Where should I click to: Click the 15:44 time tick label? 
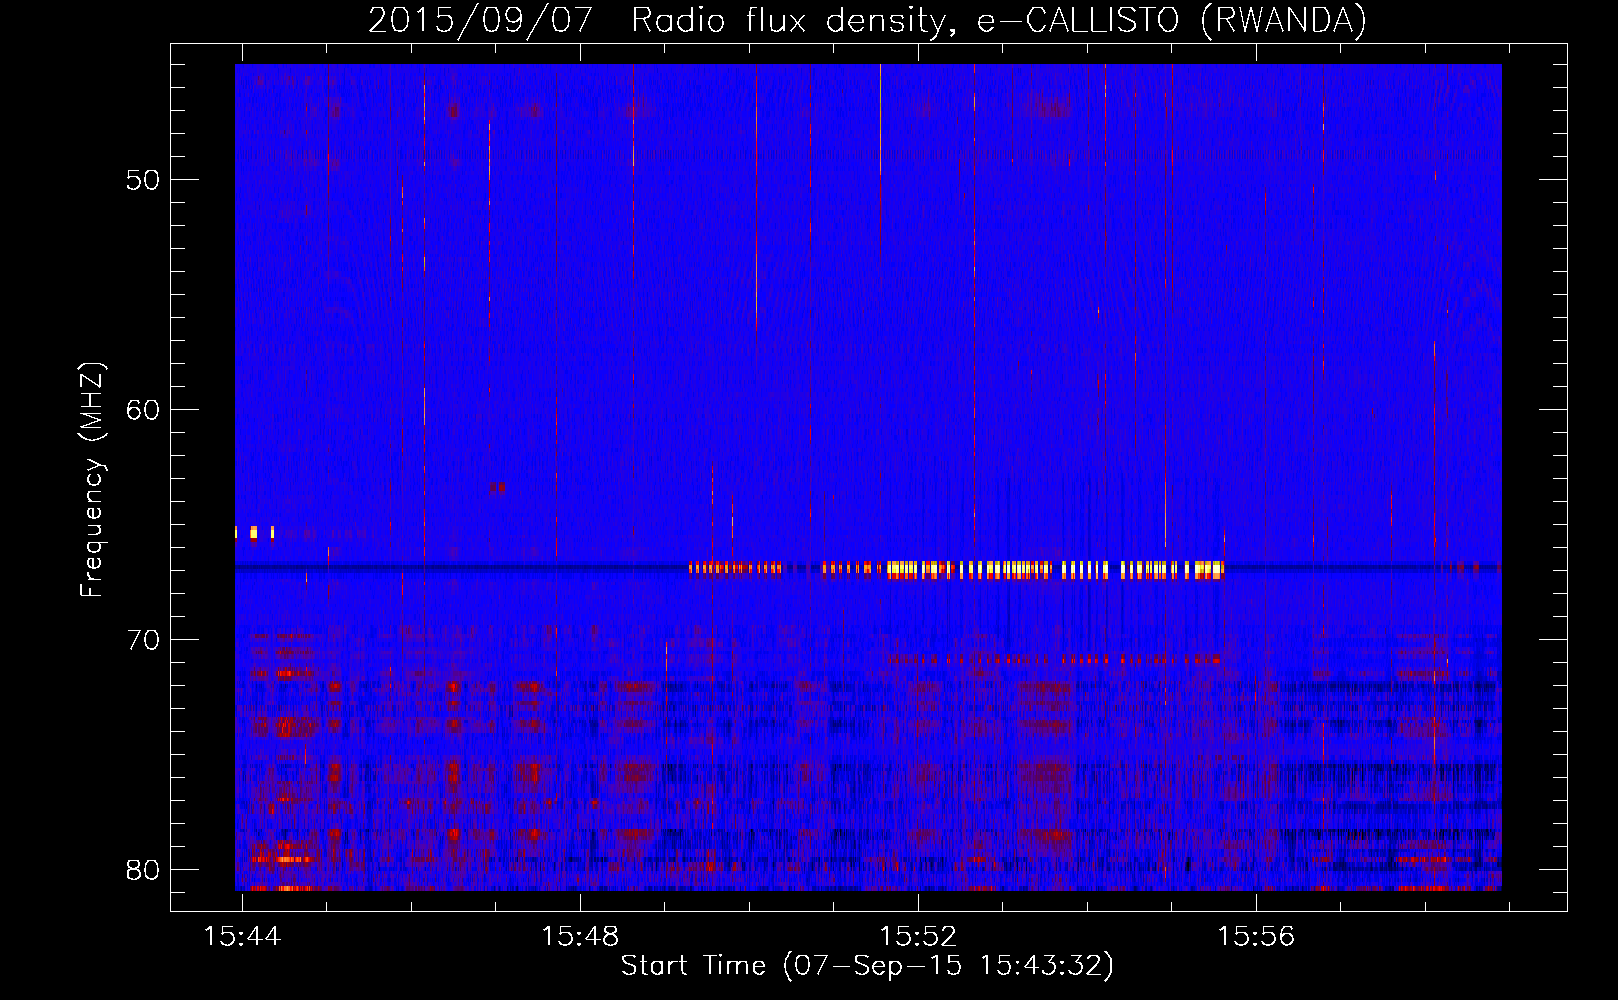tap(242, 937)
